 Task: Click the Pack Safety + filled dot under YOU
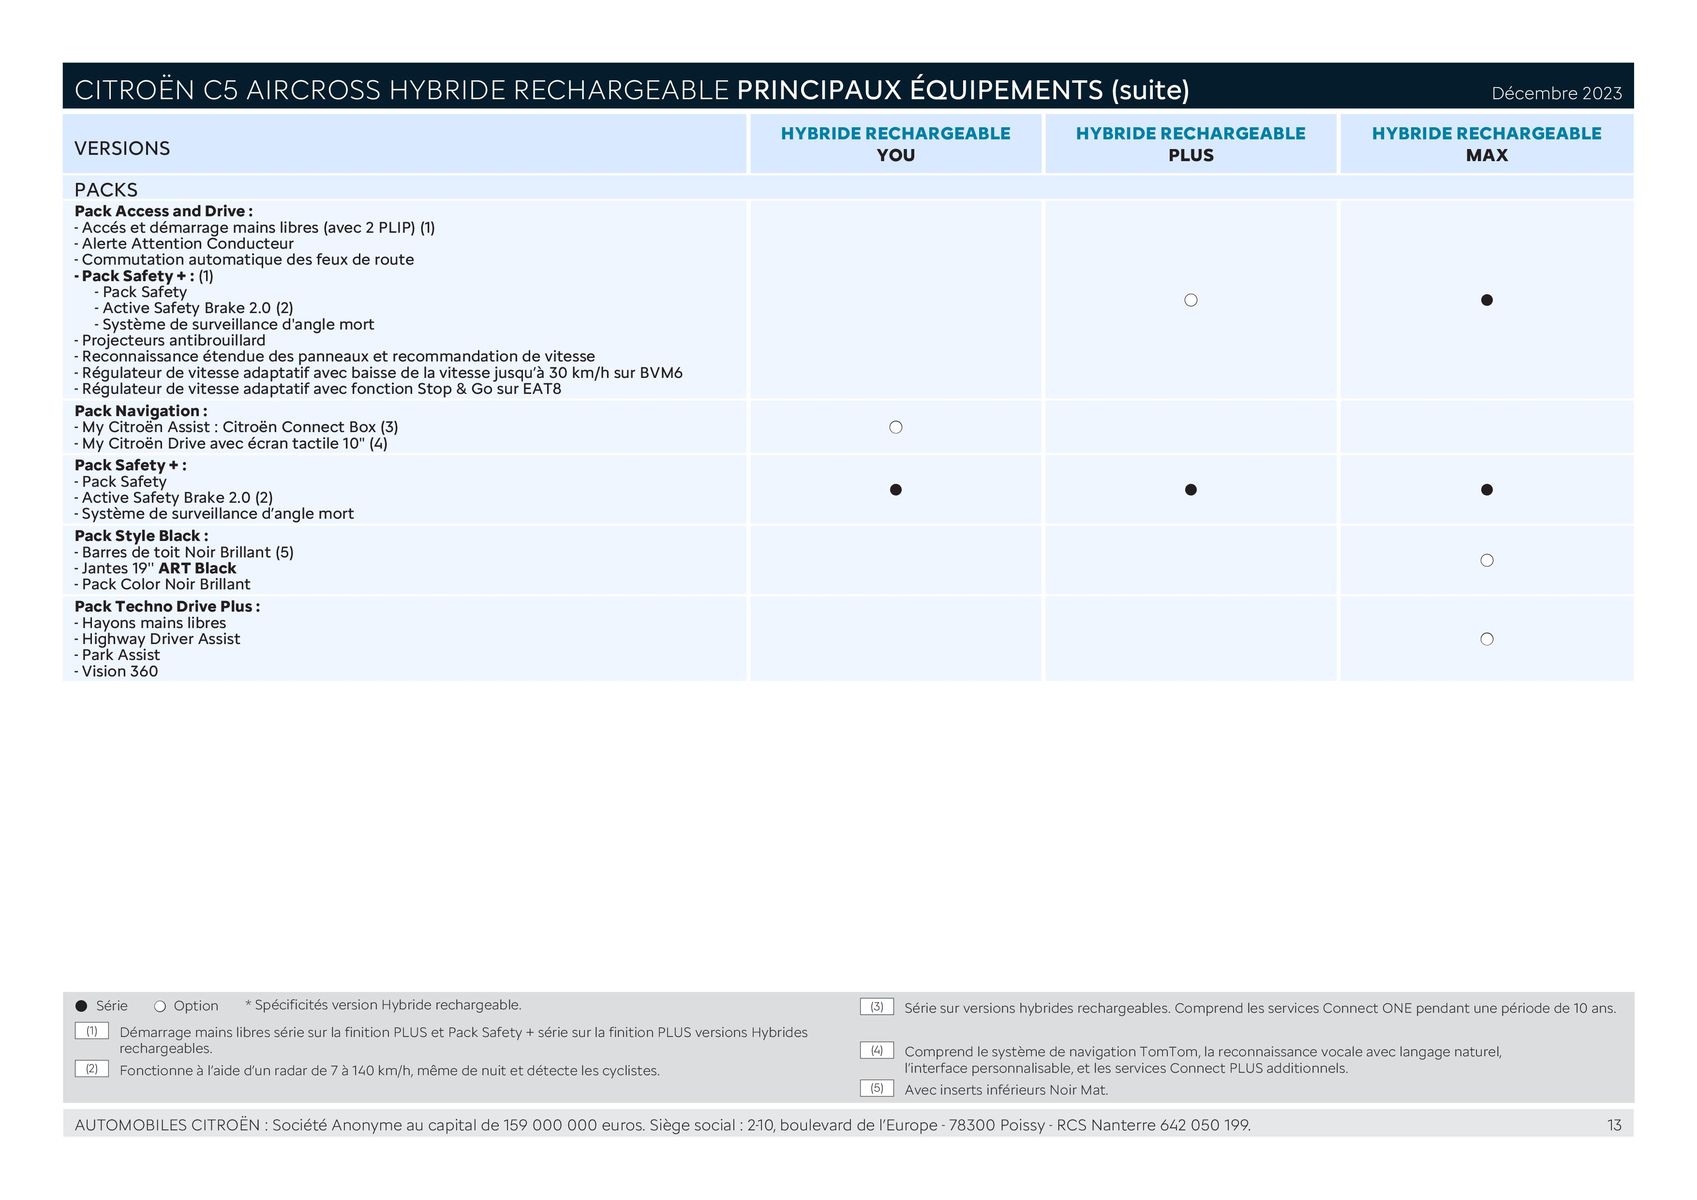896,490
